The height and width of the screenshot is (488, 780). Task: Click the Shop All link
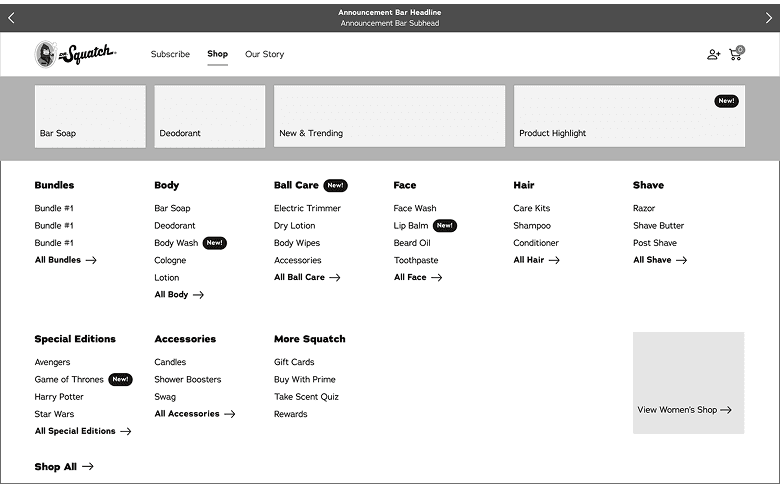tap(64, 467)
